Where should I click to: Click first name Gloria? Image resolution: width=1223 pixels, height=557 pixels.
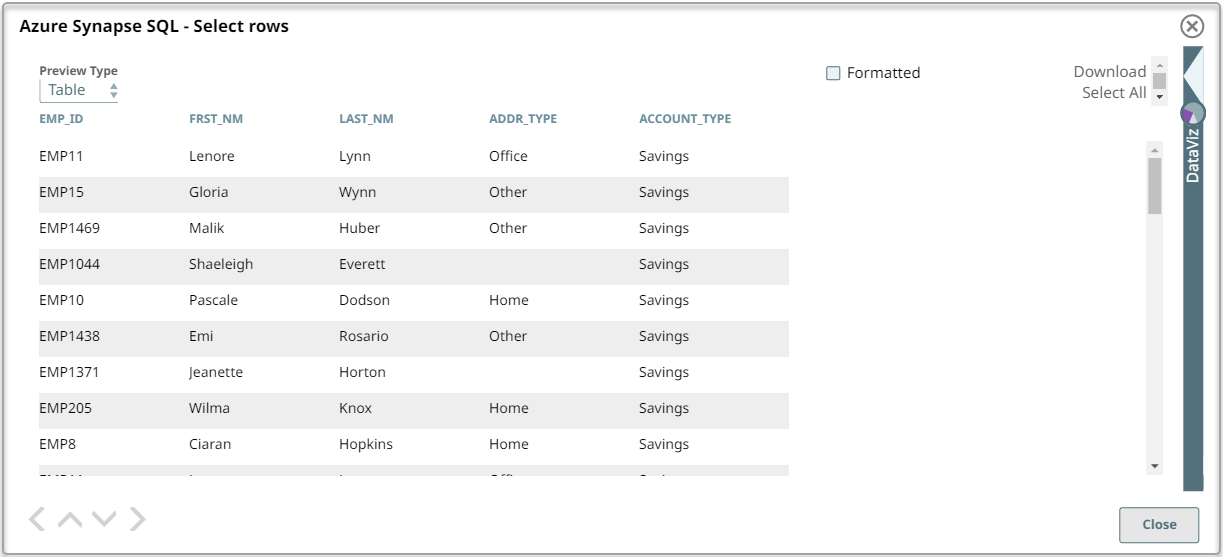pyautogui.click(x=209, y=192)
